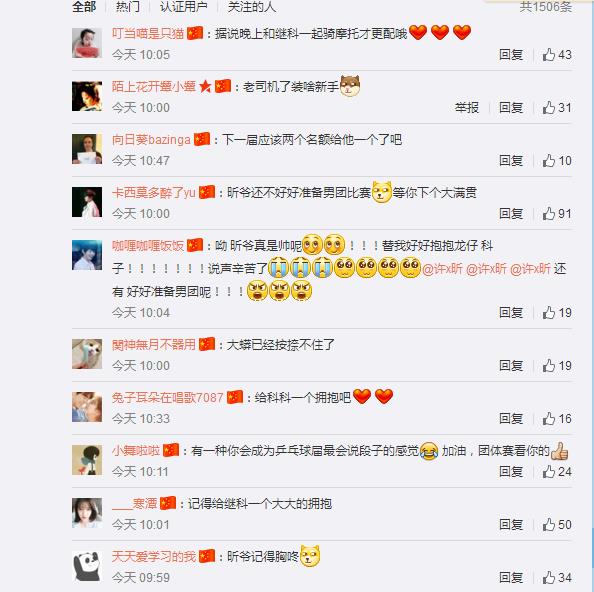Open username 向日葵bazinga profile
Viewport: 594px width, 592px height.
pos(151,140)
